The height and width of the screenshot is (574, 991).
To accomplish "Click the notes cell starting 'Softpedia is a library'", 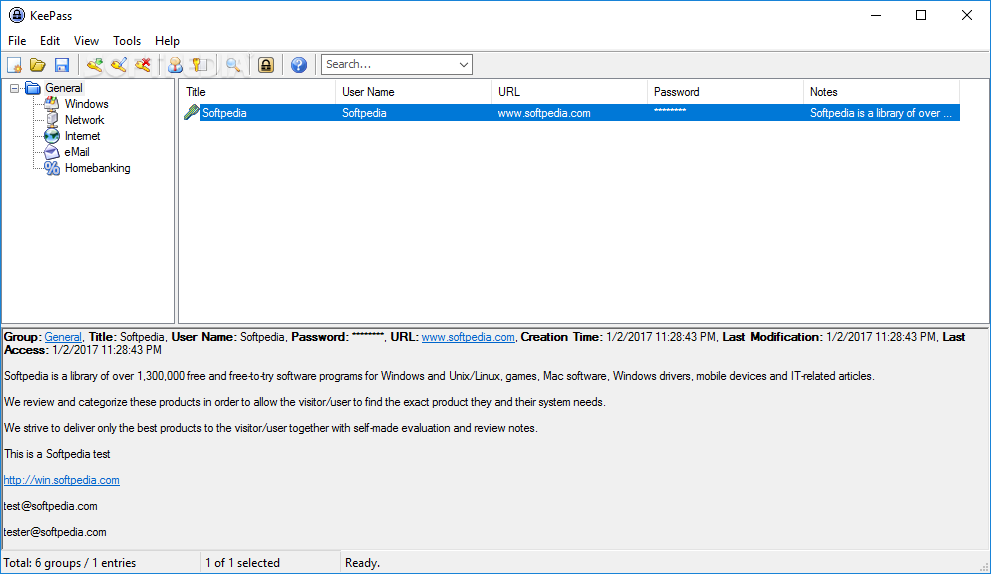I will point(881,113).
